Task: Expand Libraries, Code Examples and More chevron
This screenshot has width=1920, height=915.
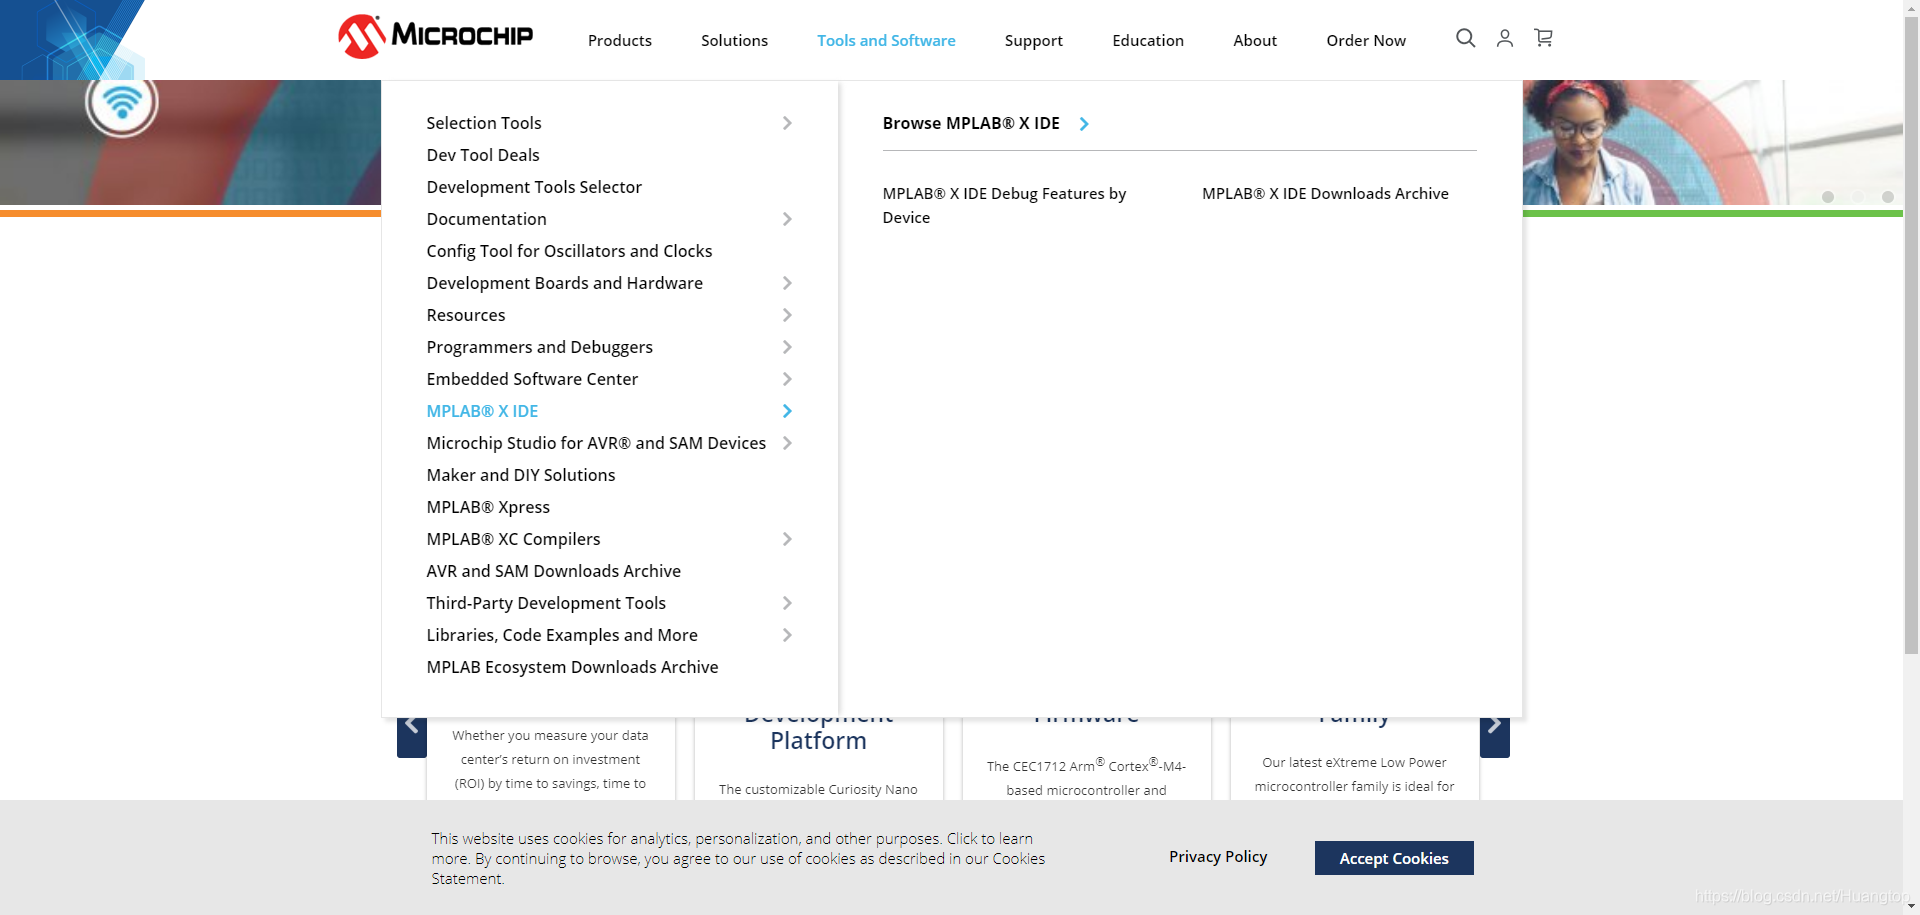Action: click(787, 635)
